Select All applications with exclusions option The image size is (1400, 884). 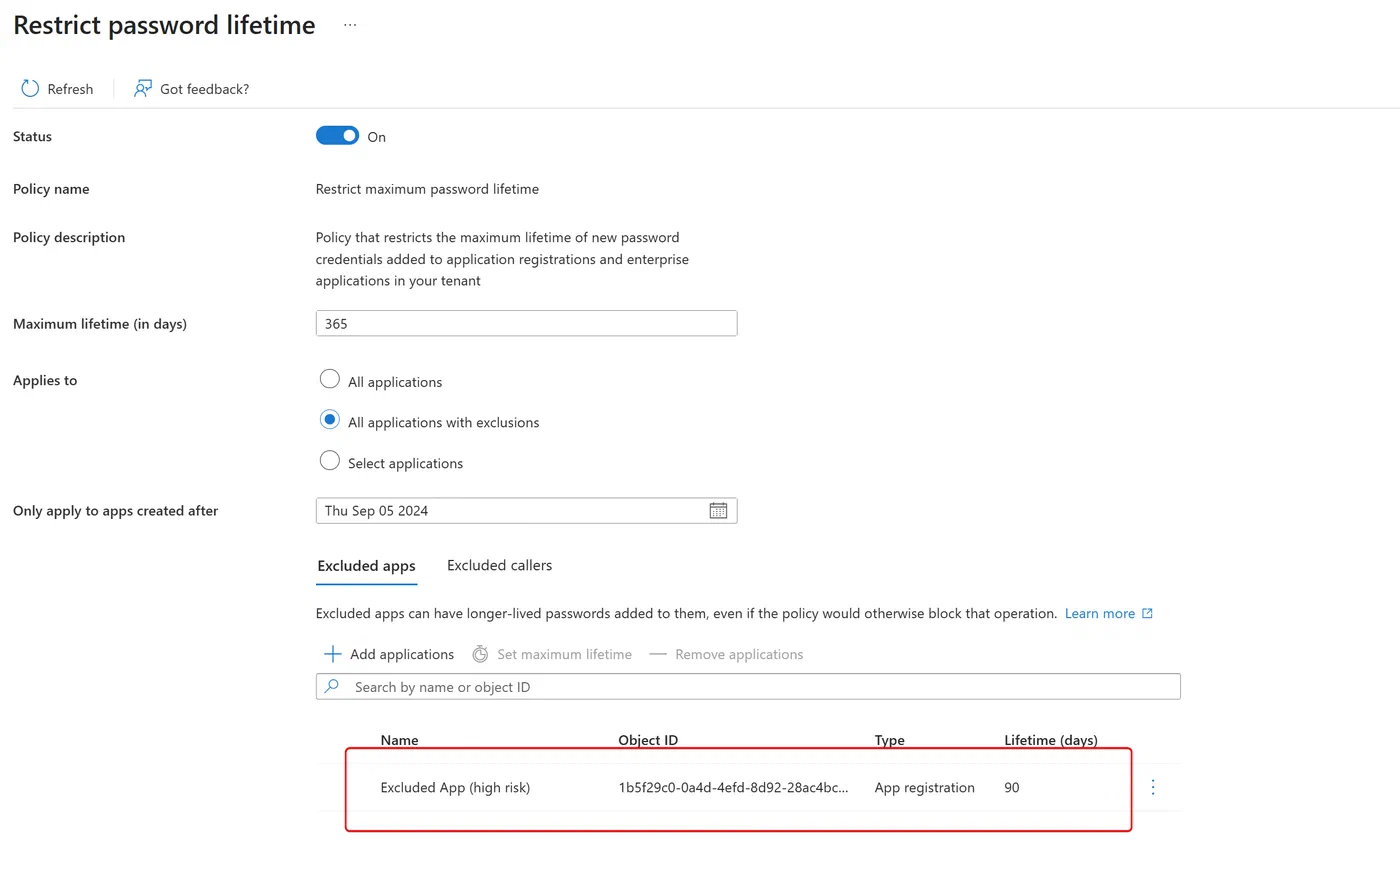(329, 420)
